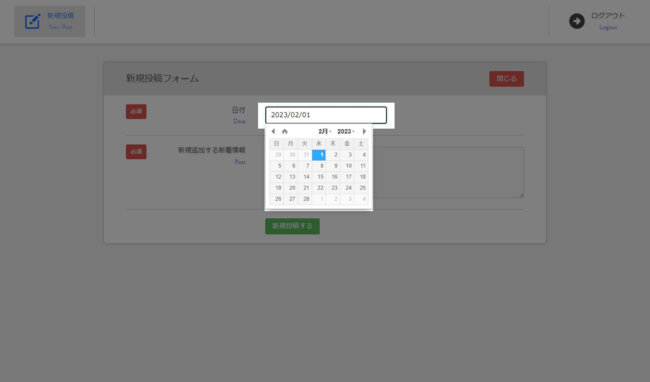Click the New Post pencil icon

coord(32,21)
